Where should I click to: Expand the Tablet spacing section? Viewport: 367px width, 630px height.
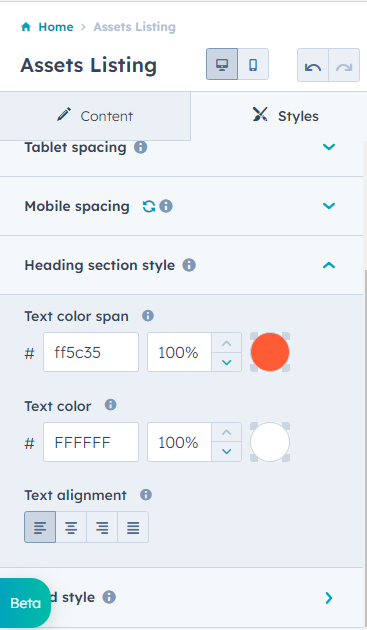[329, 147]
